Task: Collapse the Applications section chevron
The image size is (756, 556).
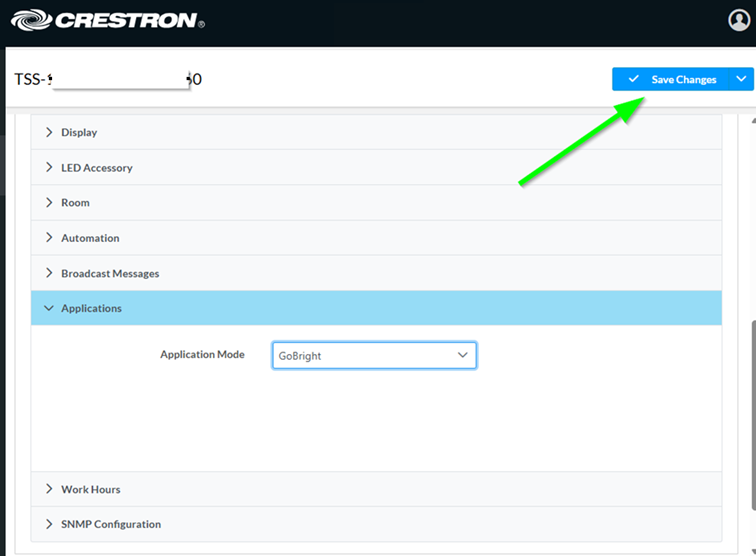Action: (49, 308)
